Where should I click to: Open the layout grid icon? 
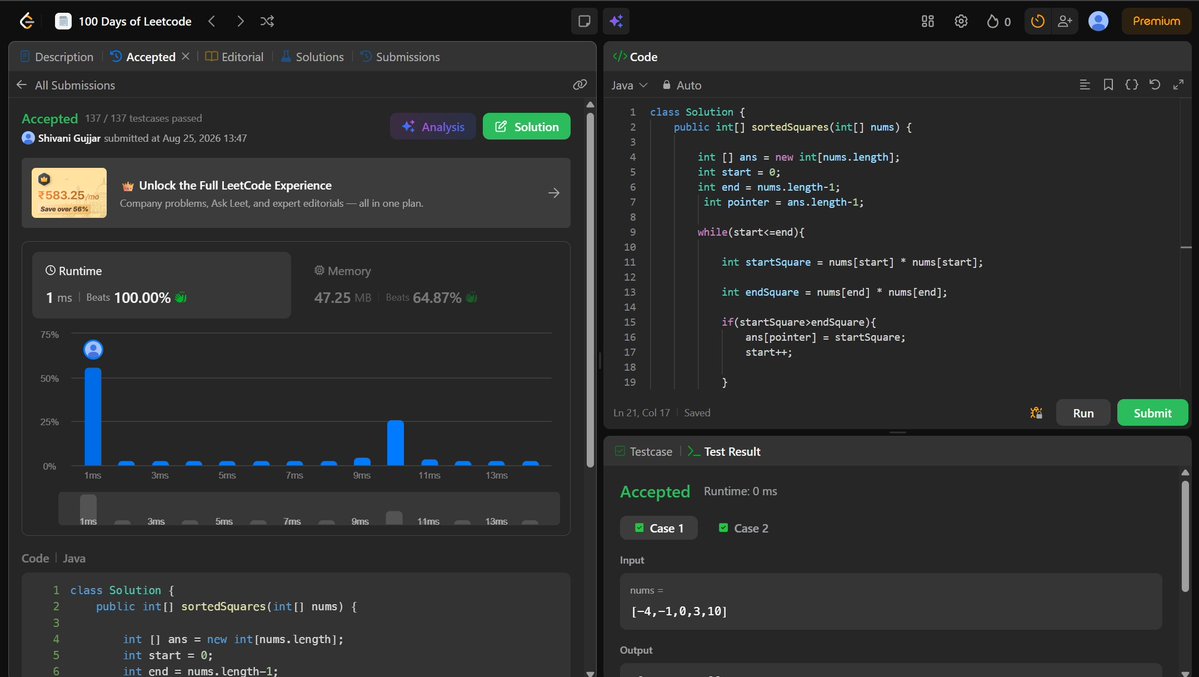pyautogui.click(x=928, y=21)
